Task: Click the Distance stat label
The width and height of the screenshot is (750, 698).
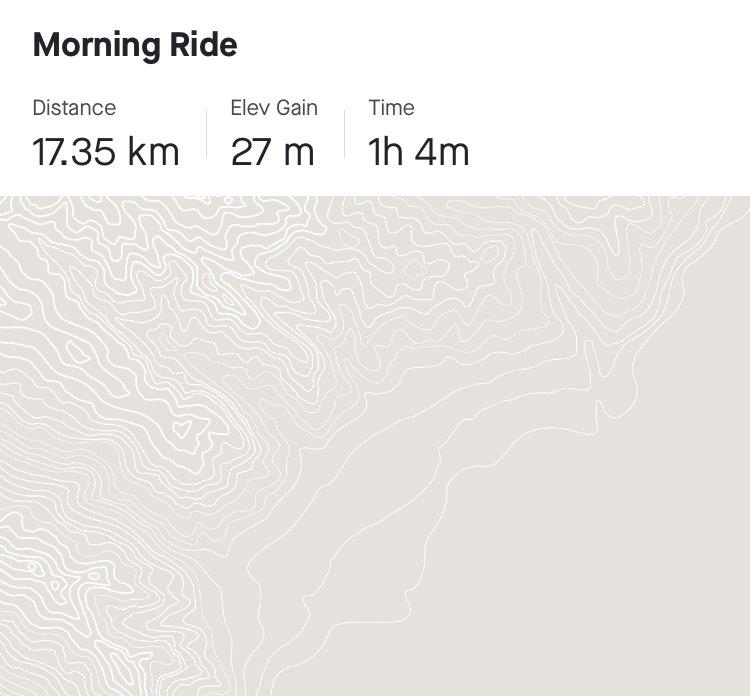Action: click(x=74, y=108)
